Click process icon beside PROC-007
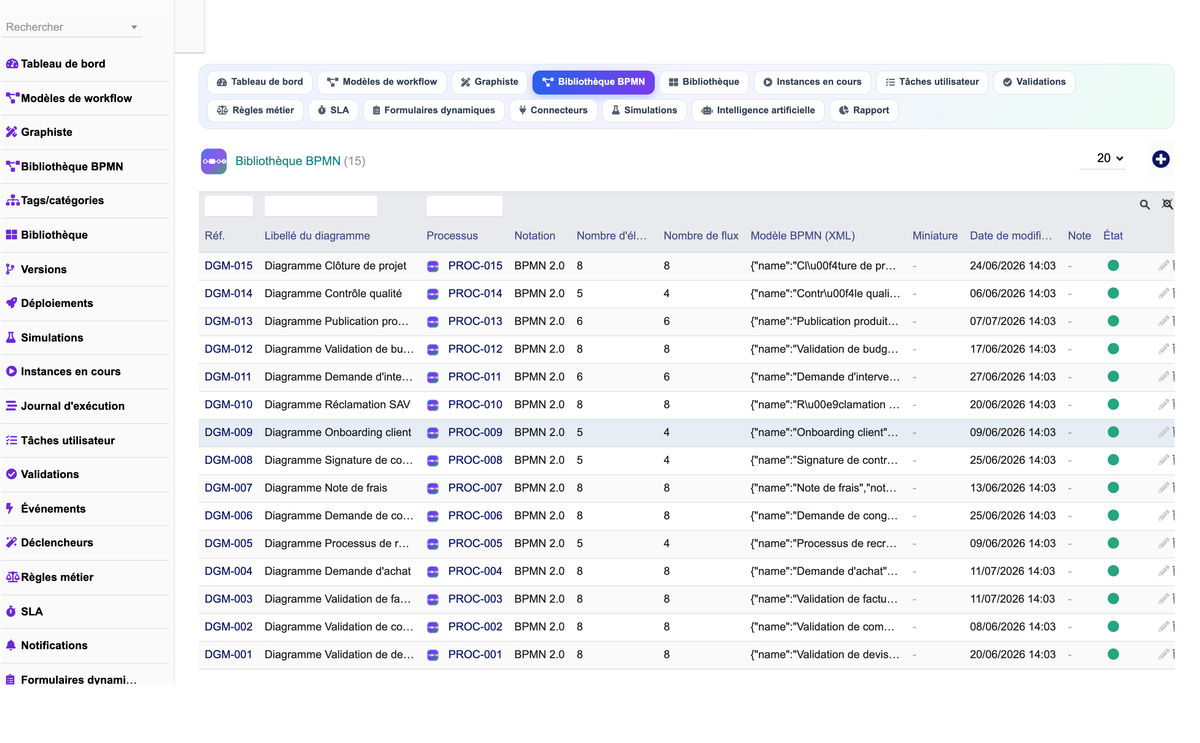 point(433,488)
